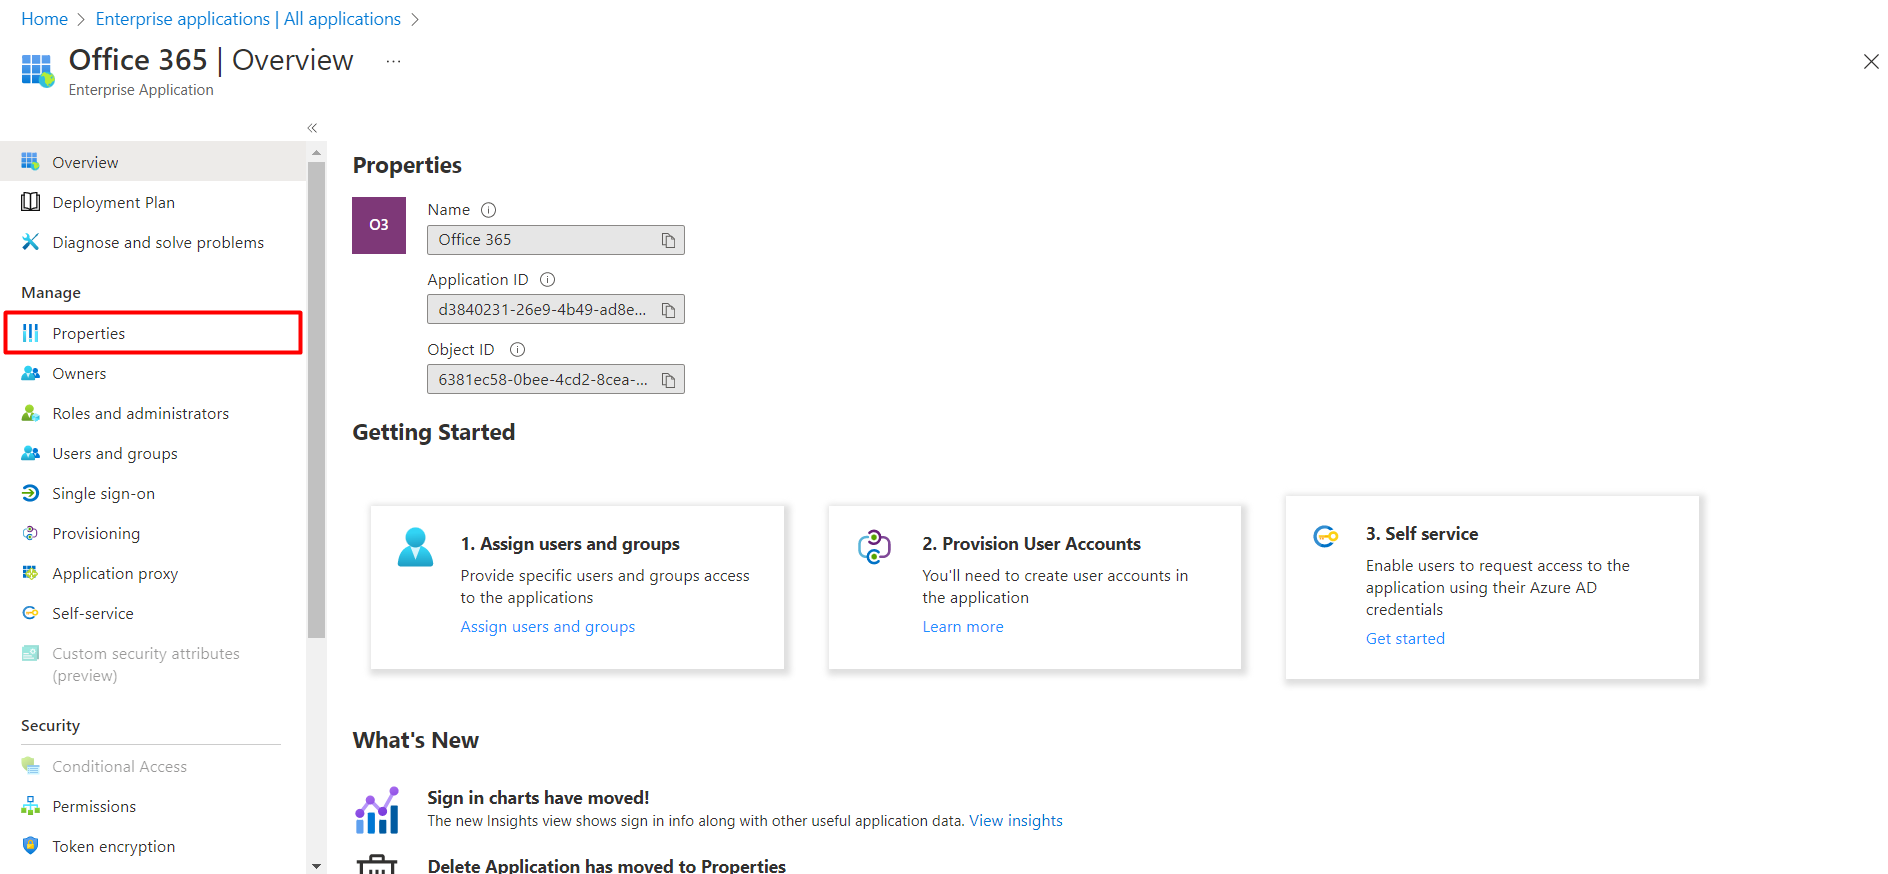Open Roles and administrators
This screenshot has width=1888, height=874.
tap(153, 413)
